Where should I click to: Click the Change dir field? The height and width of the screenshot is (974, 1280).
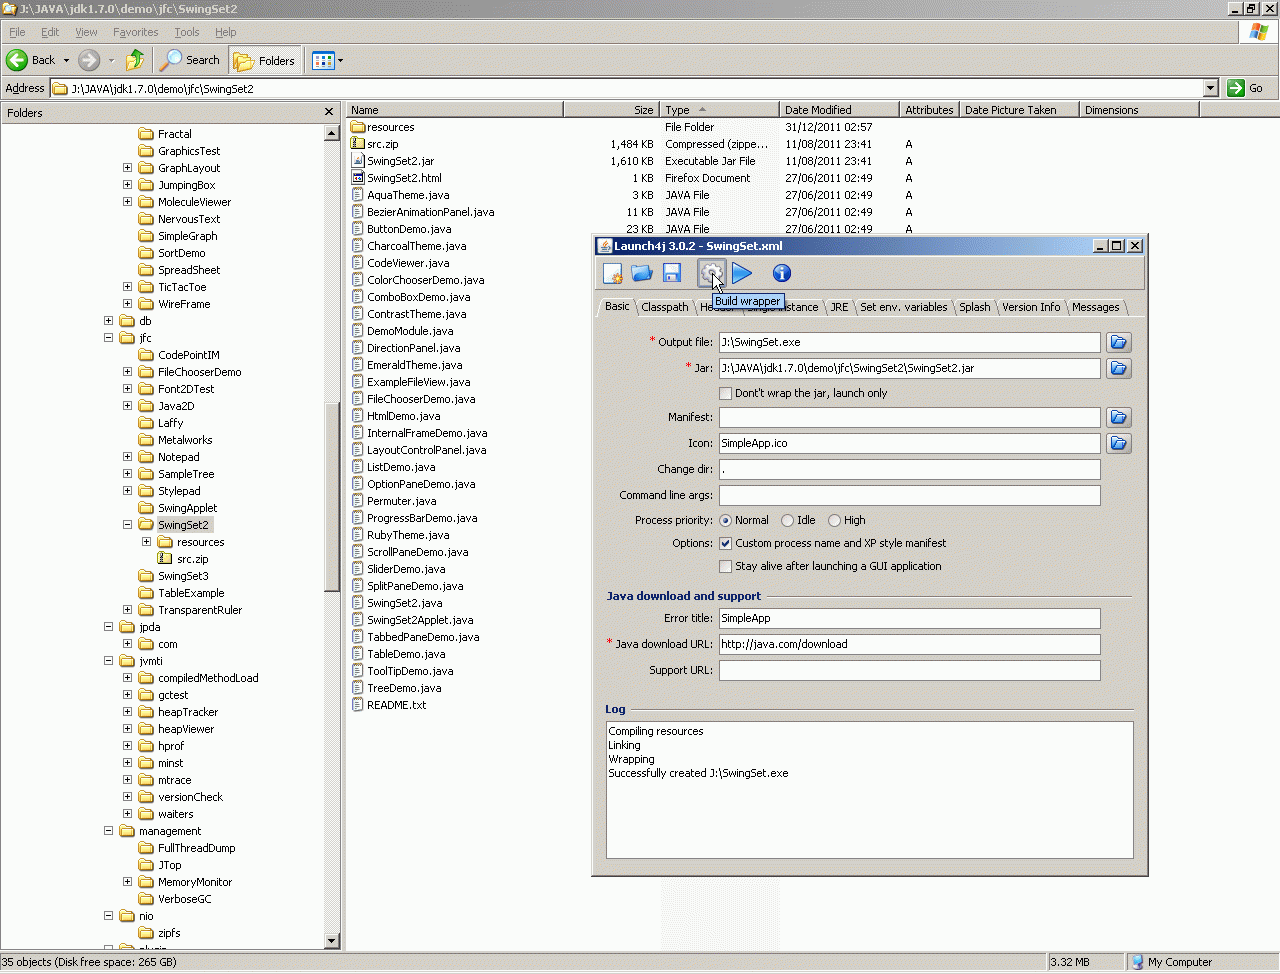[x=910, y=469]
